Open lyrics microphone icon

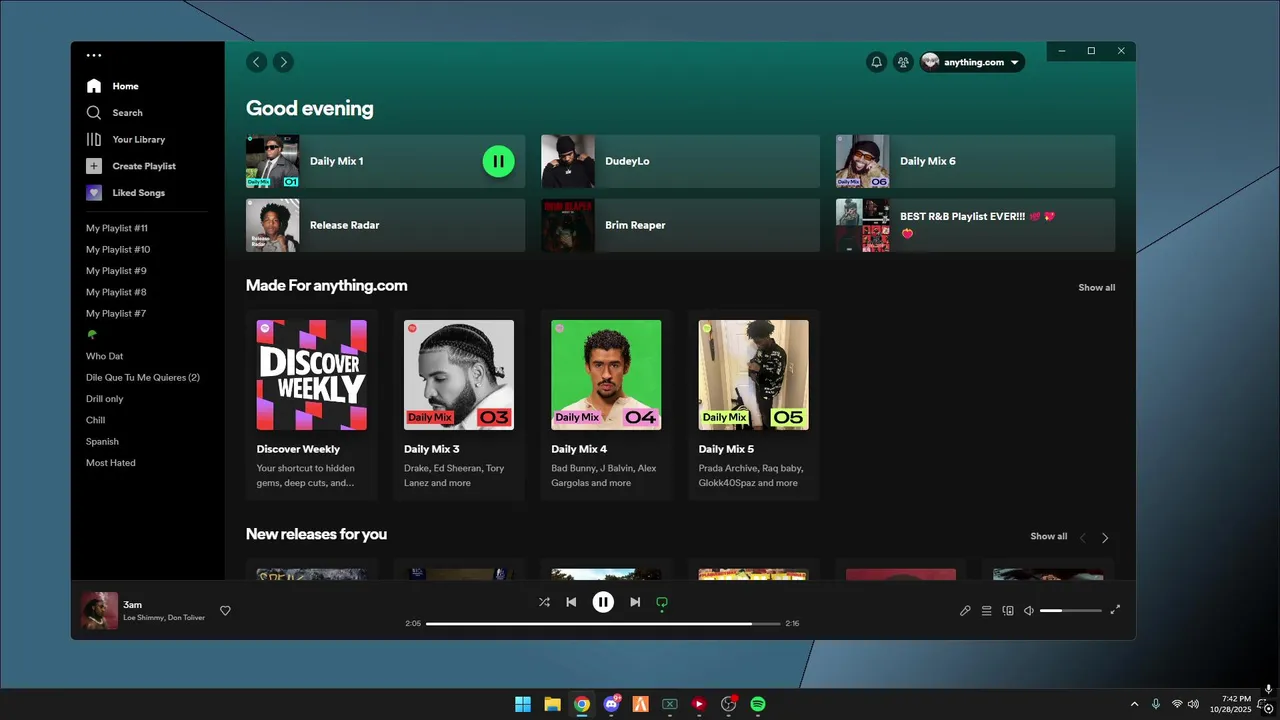(x=965, y=611)
